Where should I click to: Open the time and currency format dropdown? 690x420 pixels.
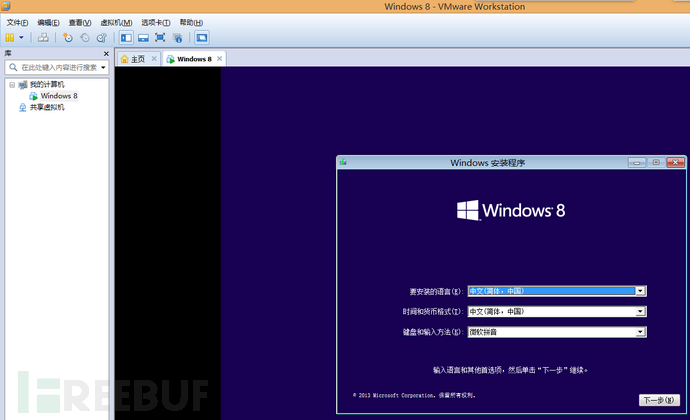[640, 311]
